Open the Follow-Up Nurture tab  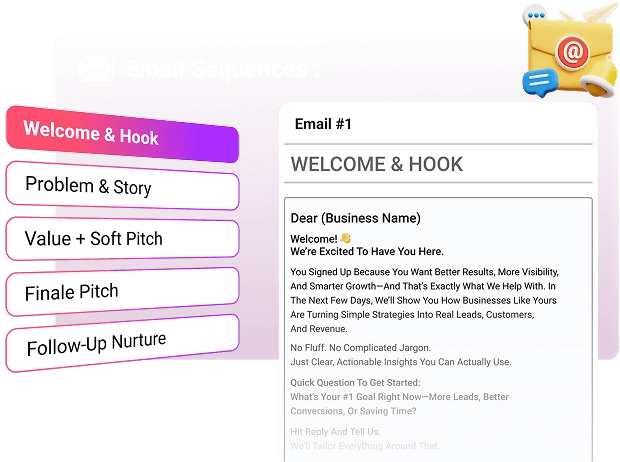point(122,343)
